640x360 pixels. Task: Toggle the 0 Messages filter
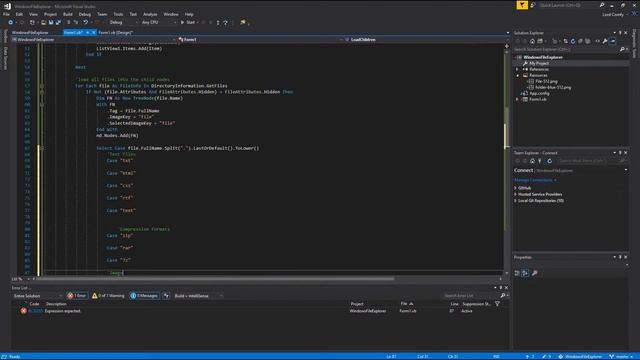(x=144, y=296)
